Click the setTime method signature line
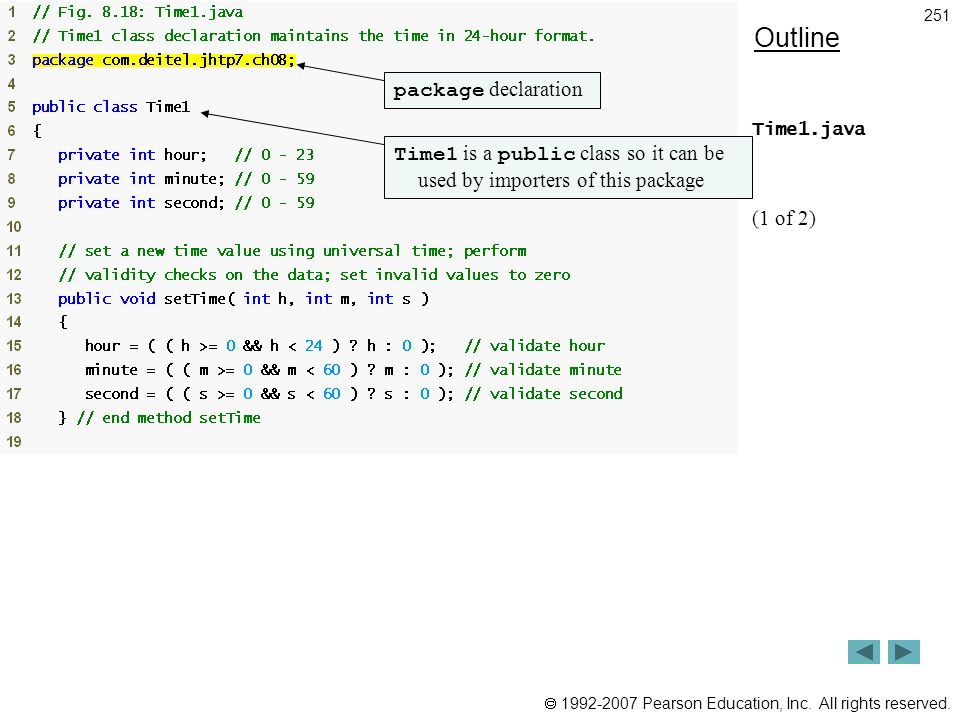960x720 pixels. tap(244, 299)
